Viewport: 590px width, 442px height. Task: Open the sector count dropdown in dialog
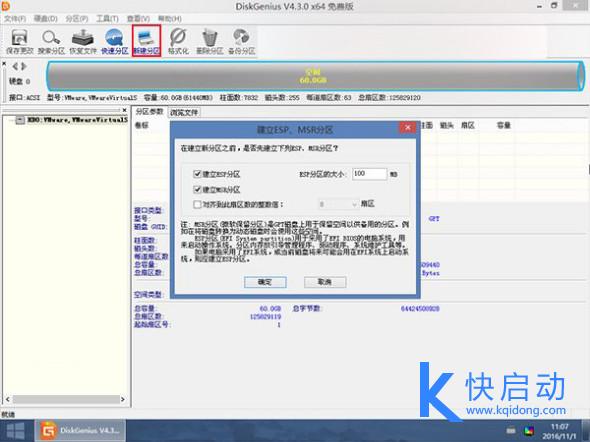point(338,204)
